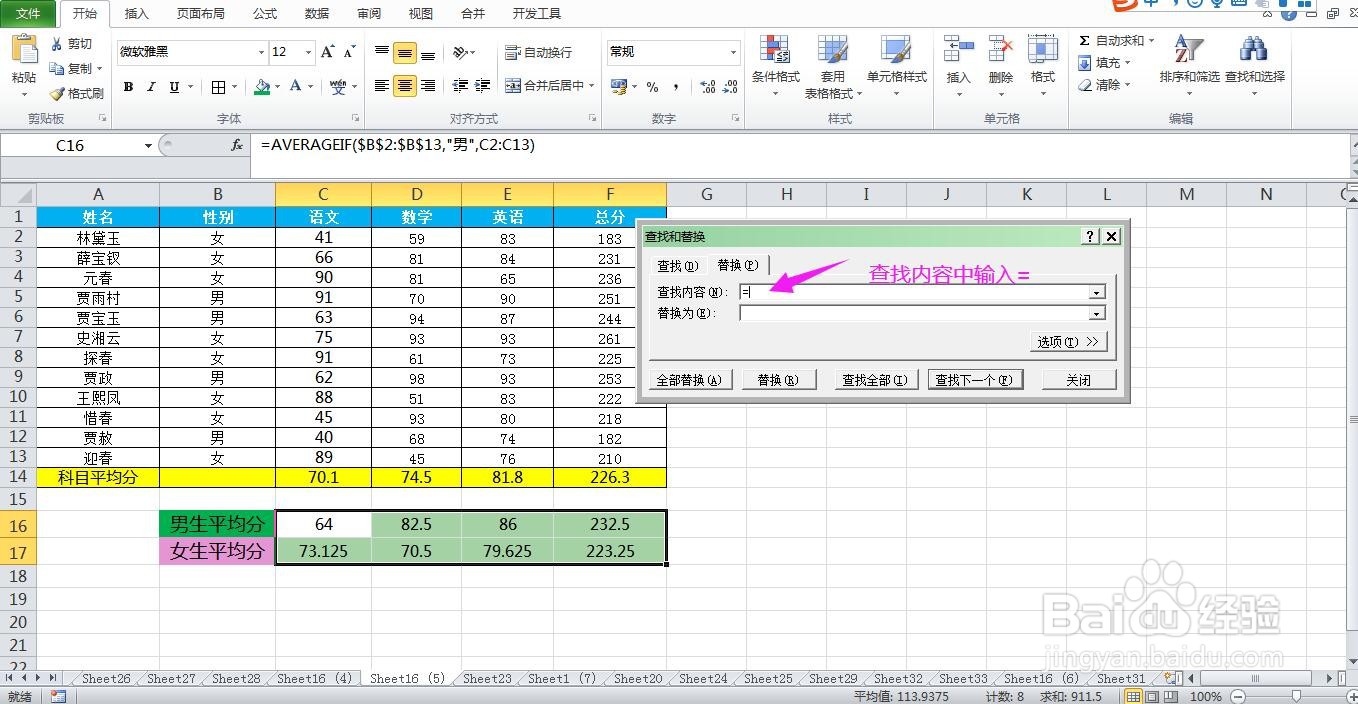The height and width of the screenshot is (704, 1358).
Task: Click the Replace button
Action: tap(777, 380)
